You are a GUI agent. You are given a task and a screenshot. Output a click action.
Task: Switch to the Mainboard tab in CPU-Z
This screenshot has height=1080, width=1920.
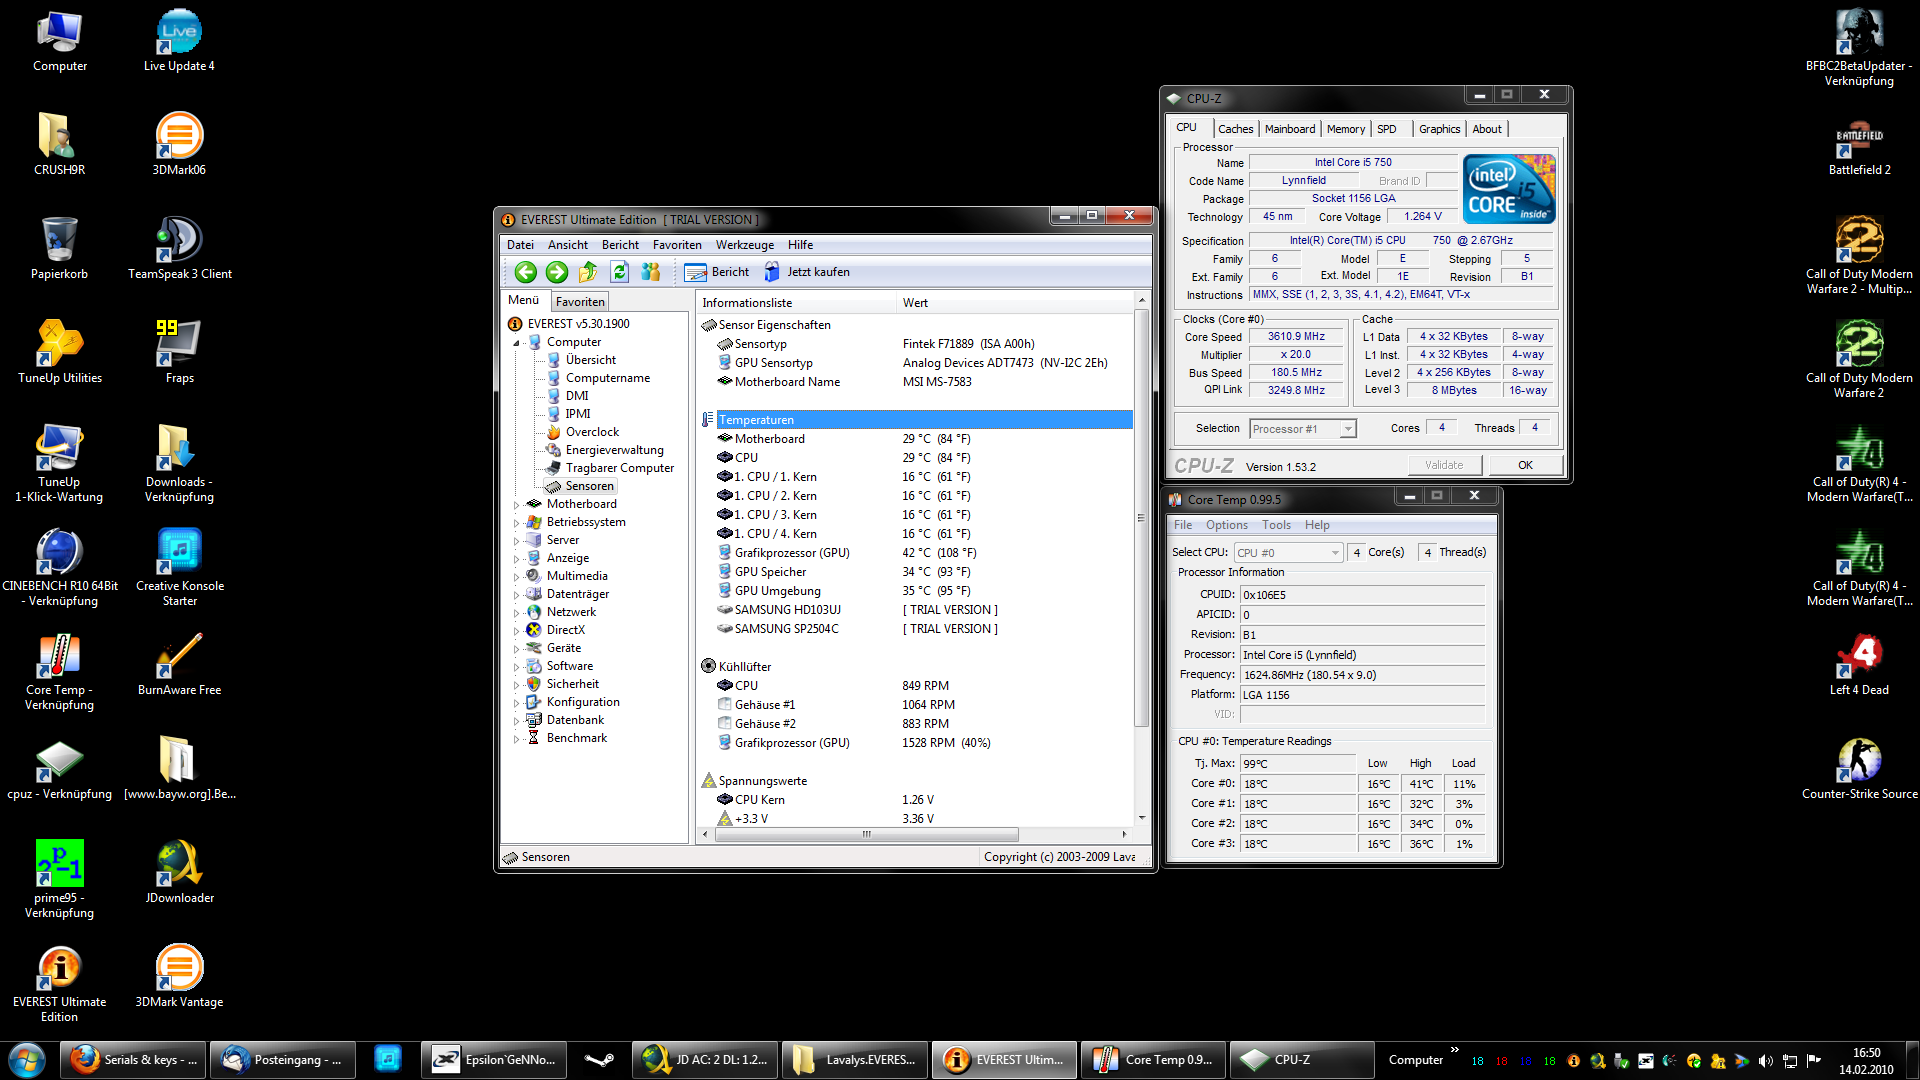pyautogui.click(x=1289, y=129)
